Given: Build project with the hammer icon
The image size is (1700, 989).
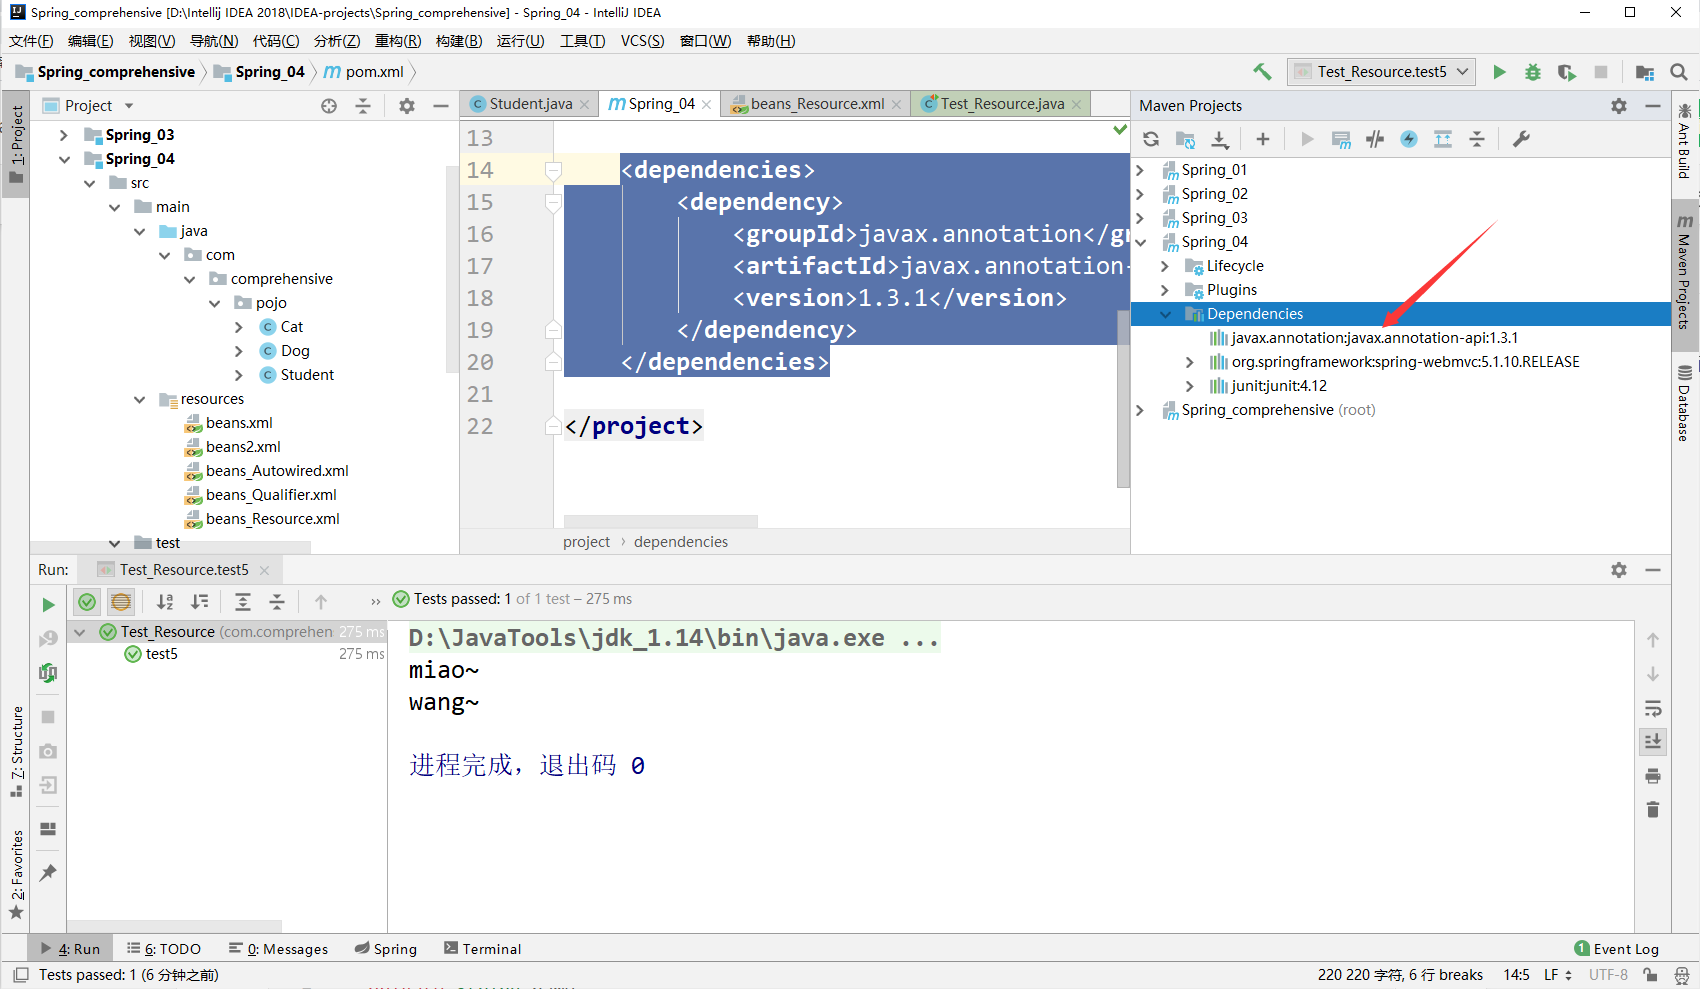Looking at the screenshot, I should pos(1262,72).
